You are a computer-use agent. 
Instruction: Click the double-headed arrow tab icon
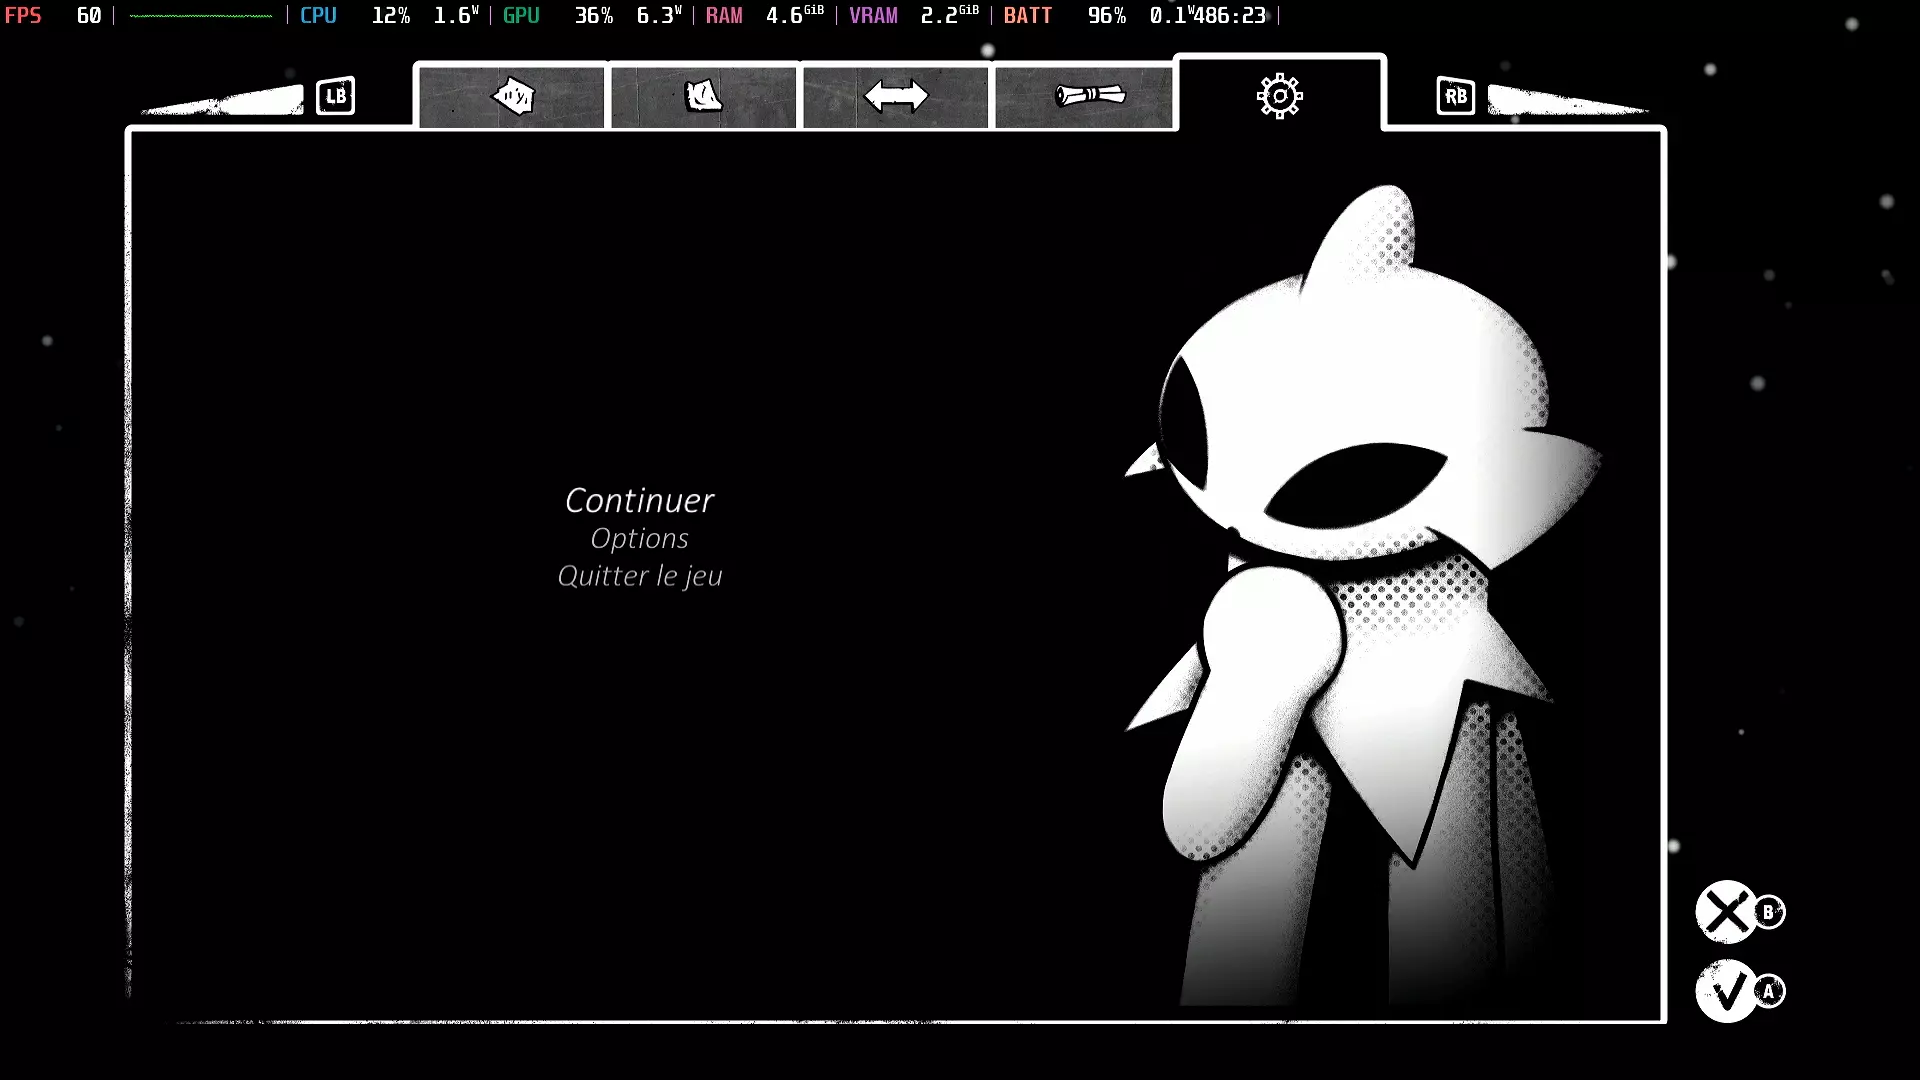click(x=895, y=96)
